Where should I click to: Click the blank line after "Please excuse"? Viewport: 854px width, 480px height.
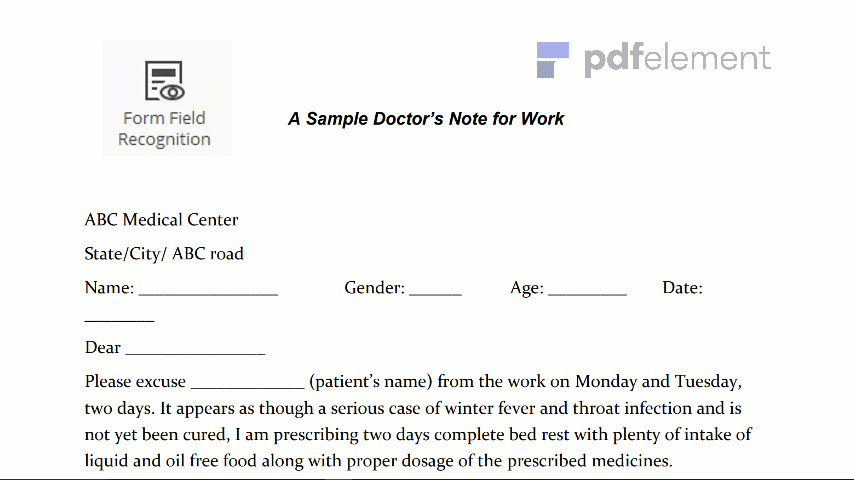[x=247, y=385]
